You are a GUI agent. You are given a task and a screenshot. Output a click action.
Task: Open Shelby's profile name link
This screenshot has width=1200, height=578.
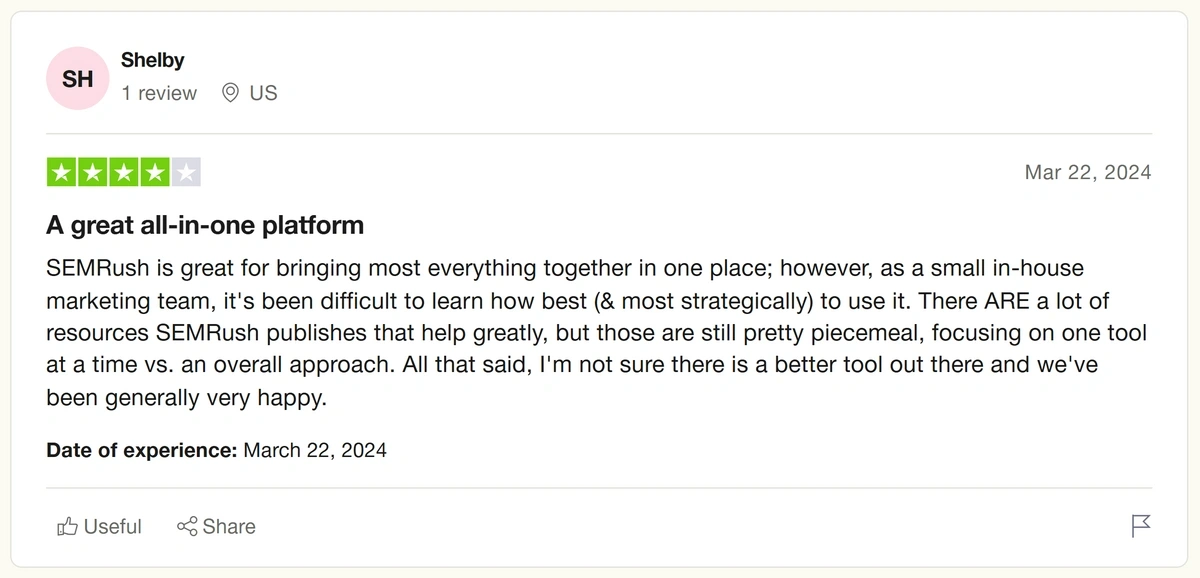(x=152, y=59)
